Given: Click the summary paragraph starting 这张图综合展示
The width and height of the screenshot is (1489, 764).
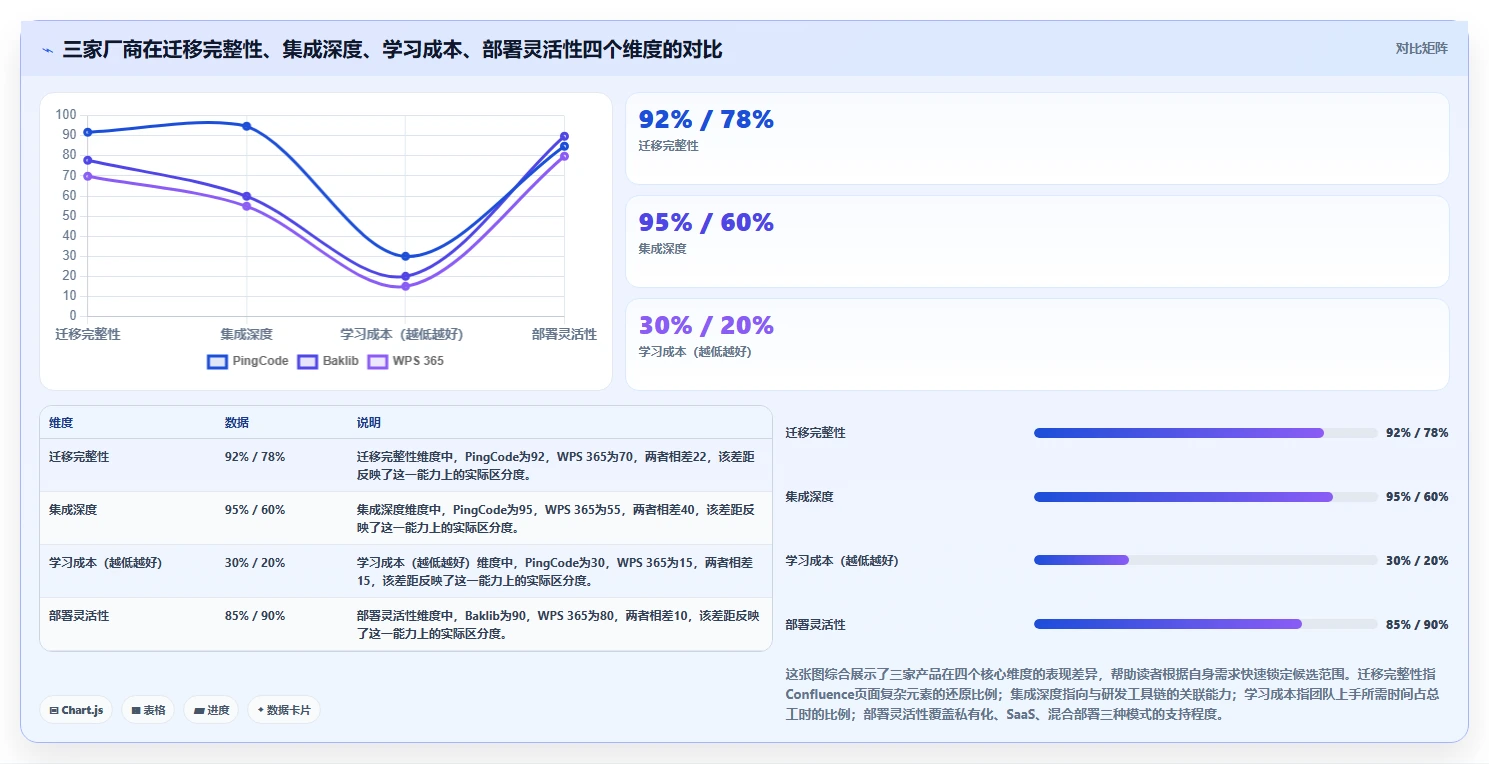Looking at the screenshot, I should tap(1112, 694).
